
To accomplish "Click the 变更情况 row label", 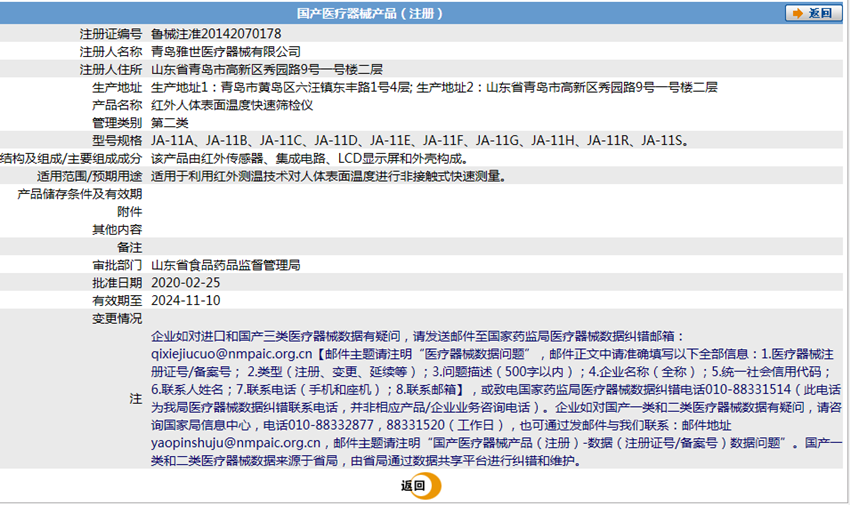I will 117,318.
